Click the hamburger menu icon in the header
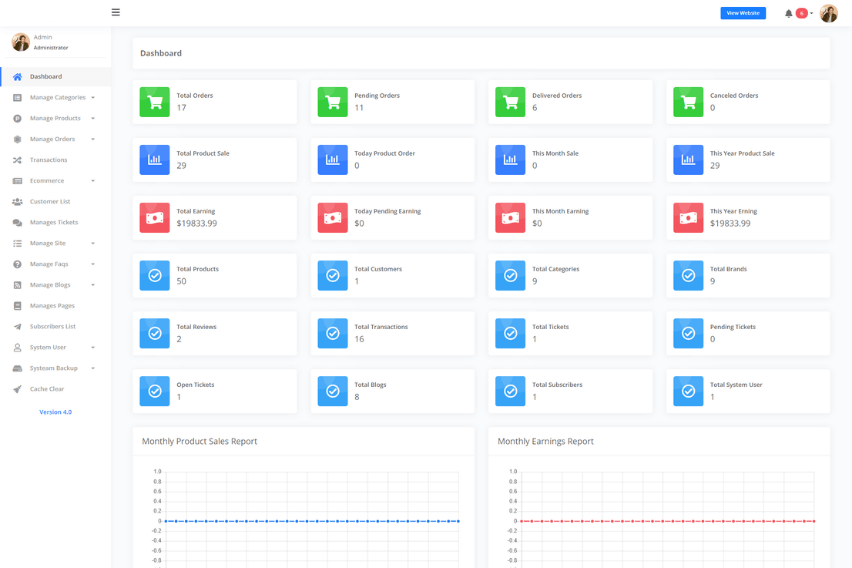This screenshot has height=568, width=852. [x=116, y=13]
